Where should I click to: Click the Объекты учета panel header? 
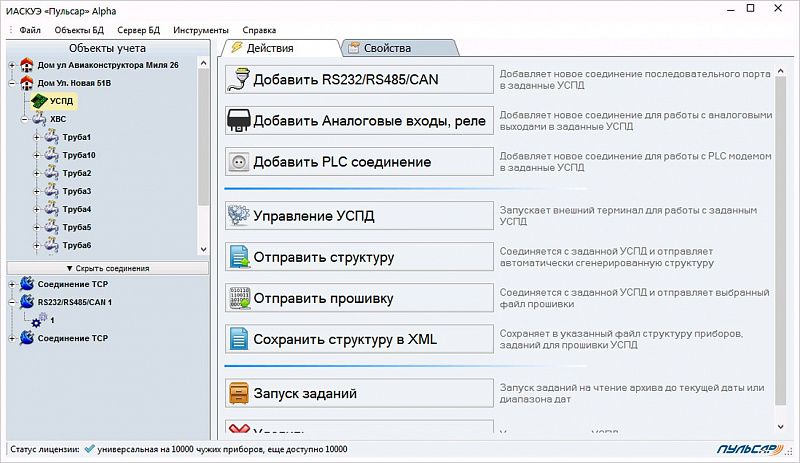tap(108, 48)
